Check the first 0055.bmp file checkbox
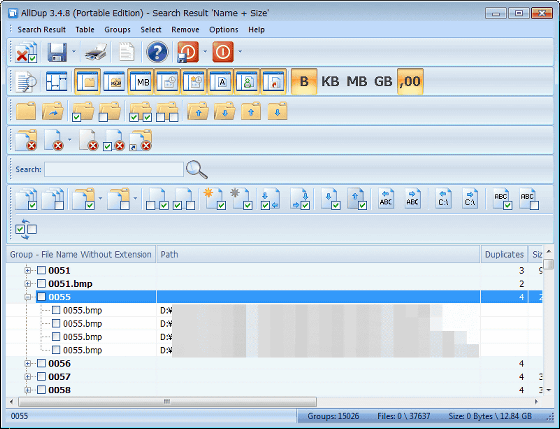Screen dimensions: 560x429 tap(56, 310)
